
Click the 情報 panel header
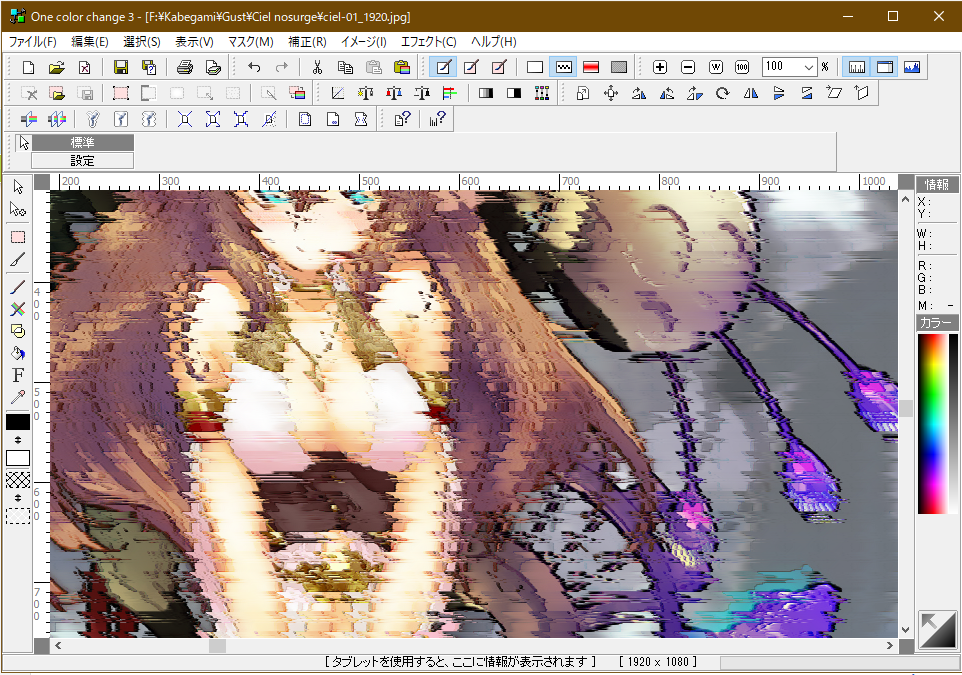coord(937,184)
